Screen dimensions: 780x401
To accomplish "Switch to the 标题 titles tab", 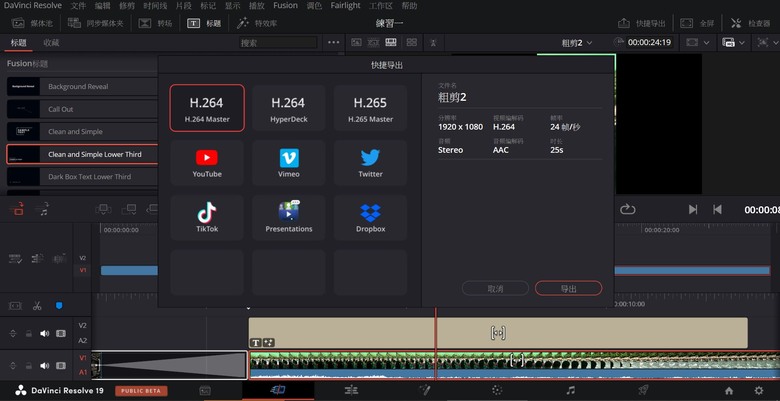I will (x=19, y=43).
